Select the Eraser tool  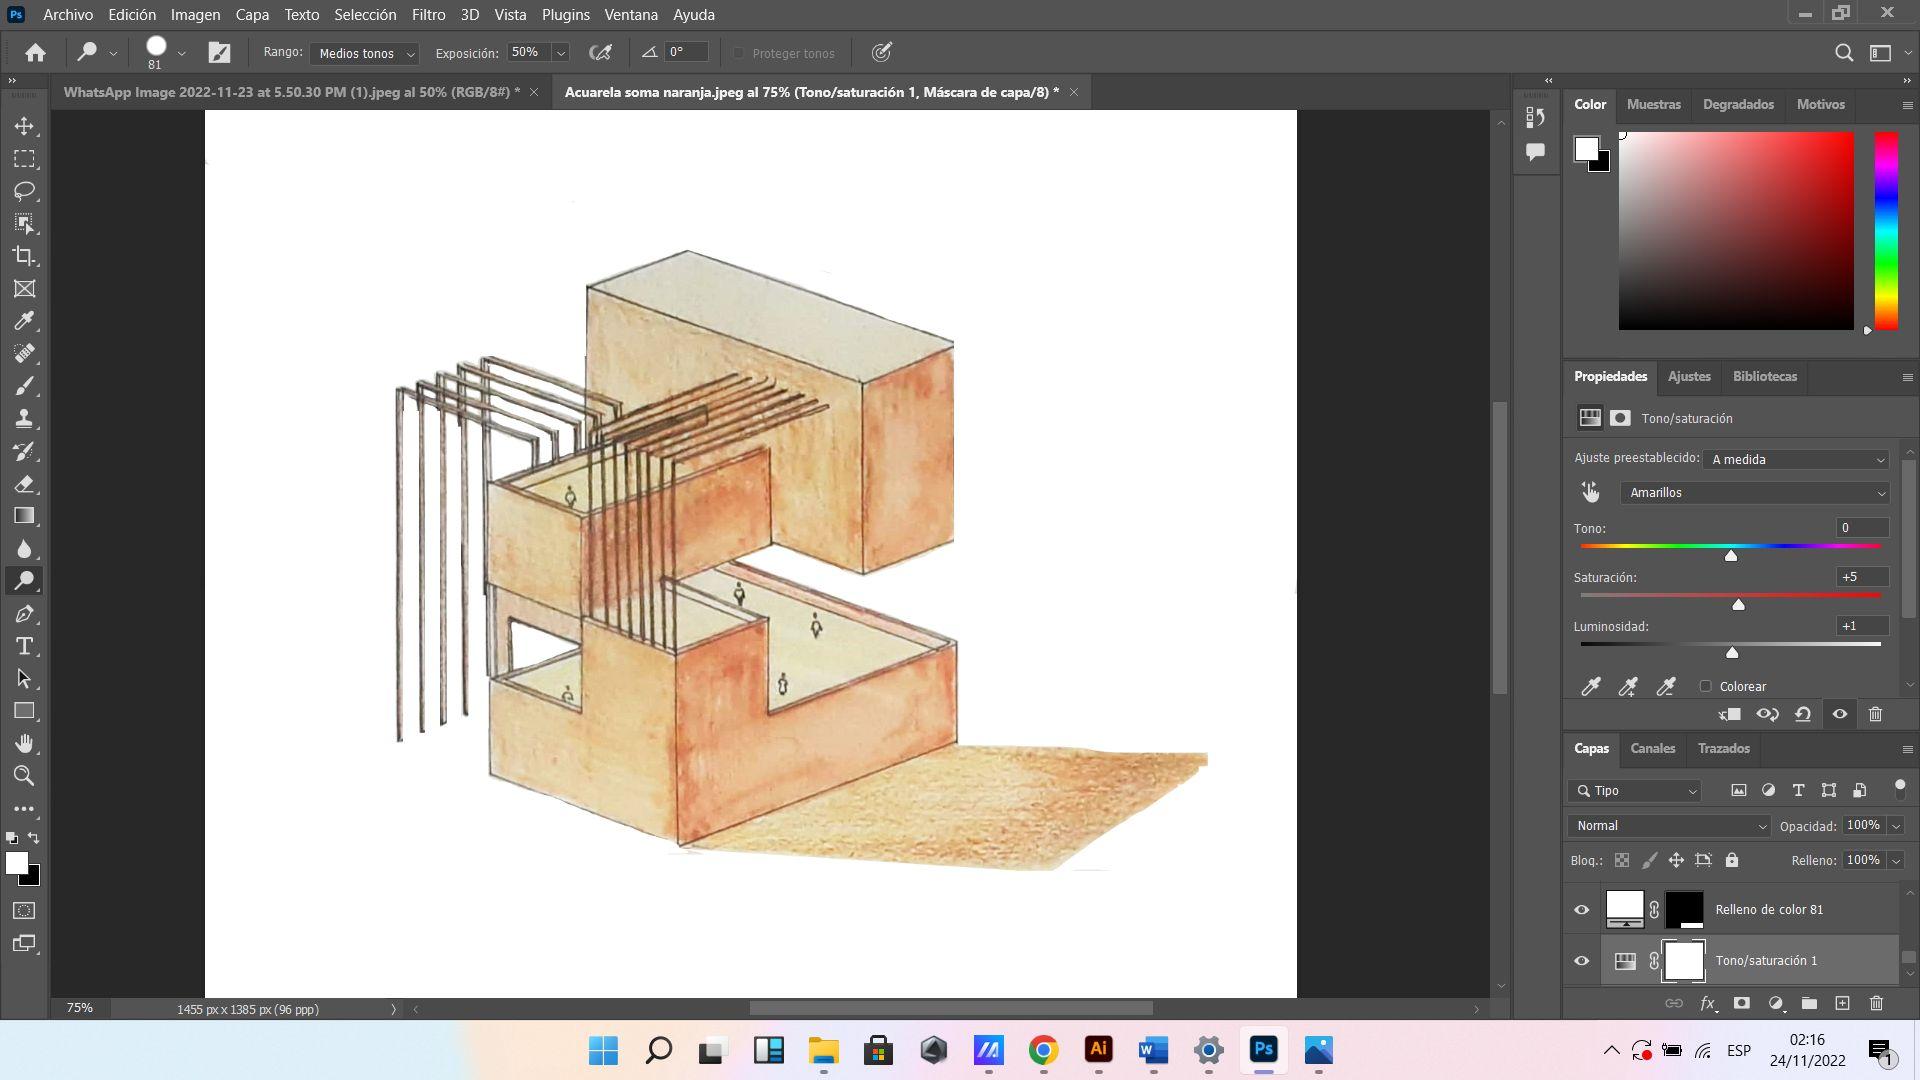[24, 484]
